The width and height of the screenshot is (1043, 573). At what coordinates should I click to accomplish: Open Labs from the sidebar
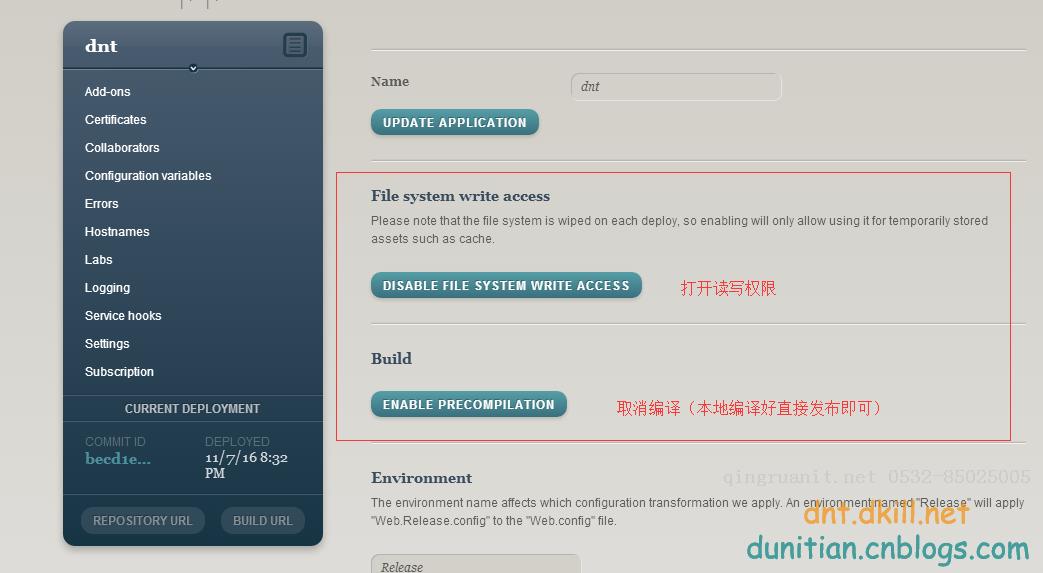point(98,260)
